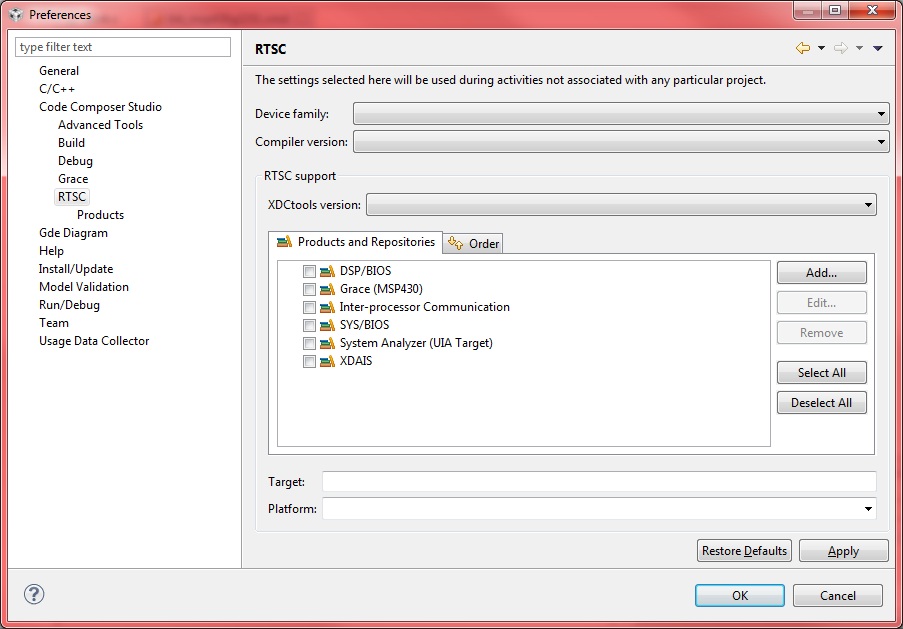
Task: Select General in preferences tree
Action: click(59, 71)
